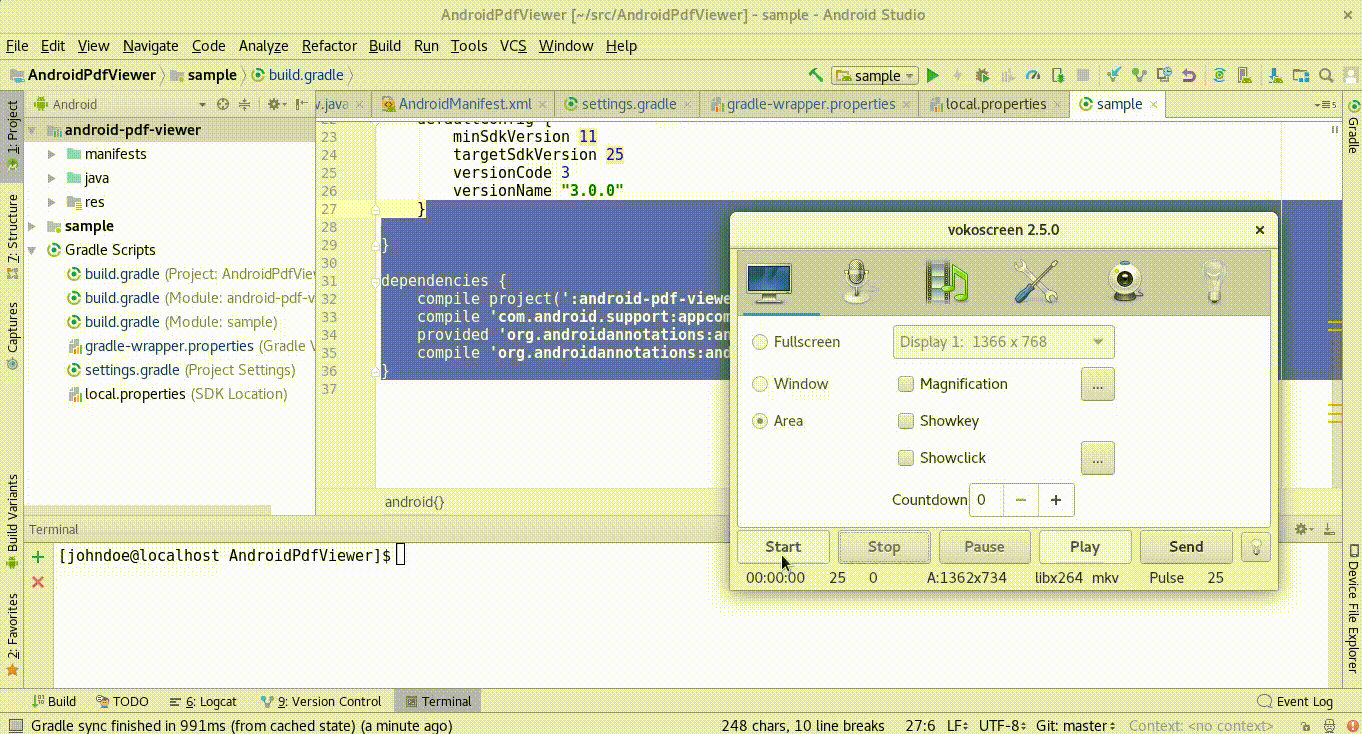Open the Device File Explorer side panel
The width and height of the screenshot is (1362, 734).
1352,610
